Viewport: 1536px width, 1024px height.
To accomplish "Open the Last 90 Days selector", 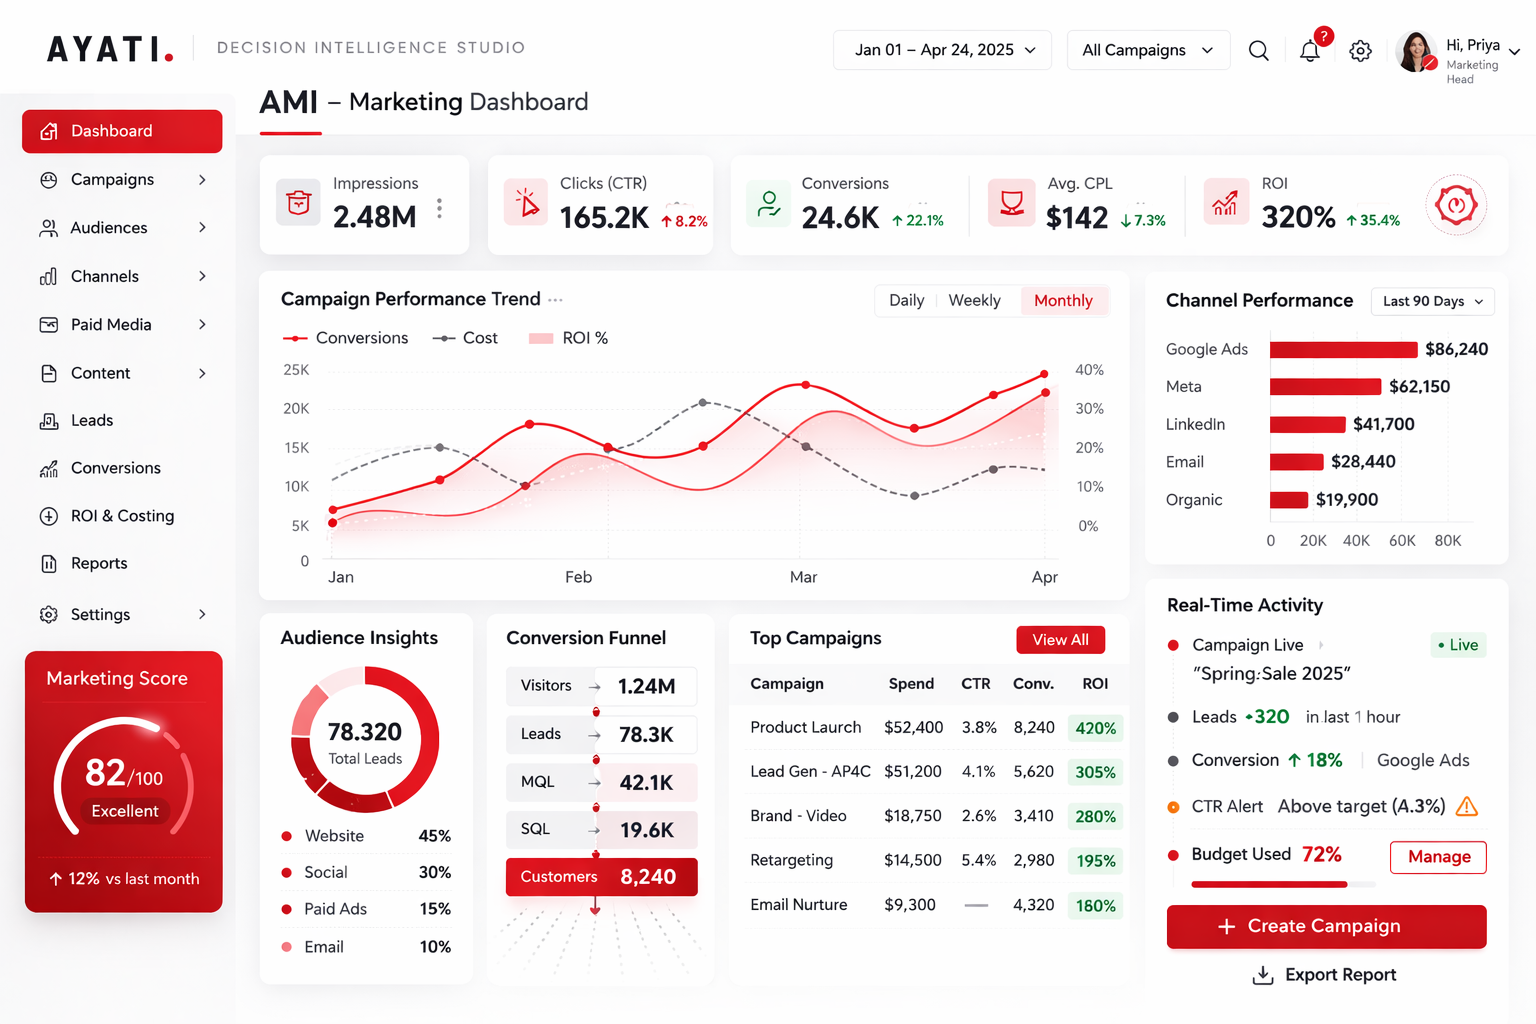I will click(1432, 301).
